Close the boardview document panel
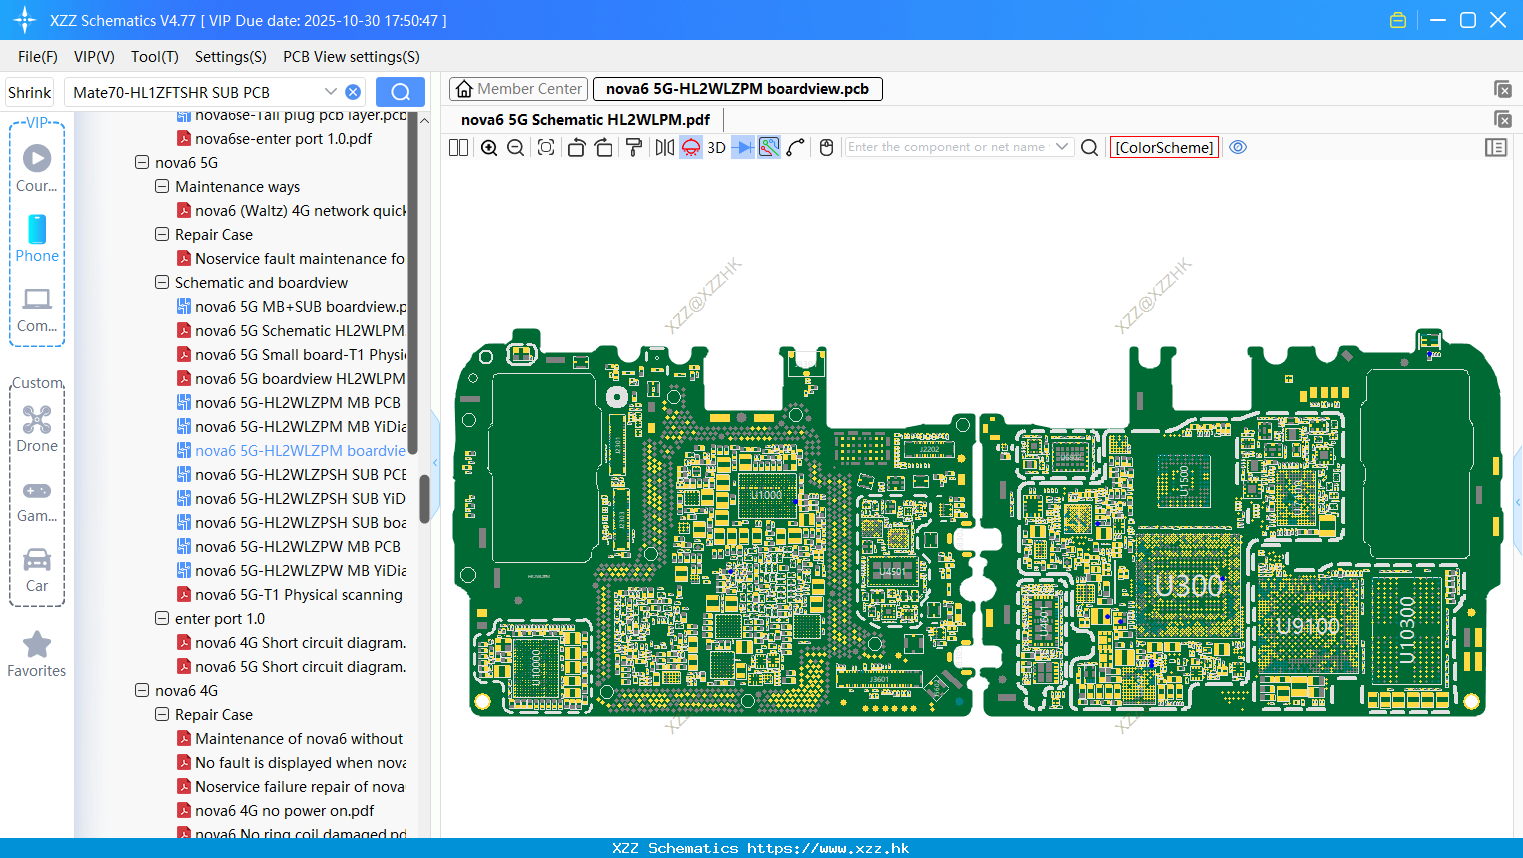 (1502, 89)
